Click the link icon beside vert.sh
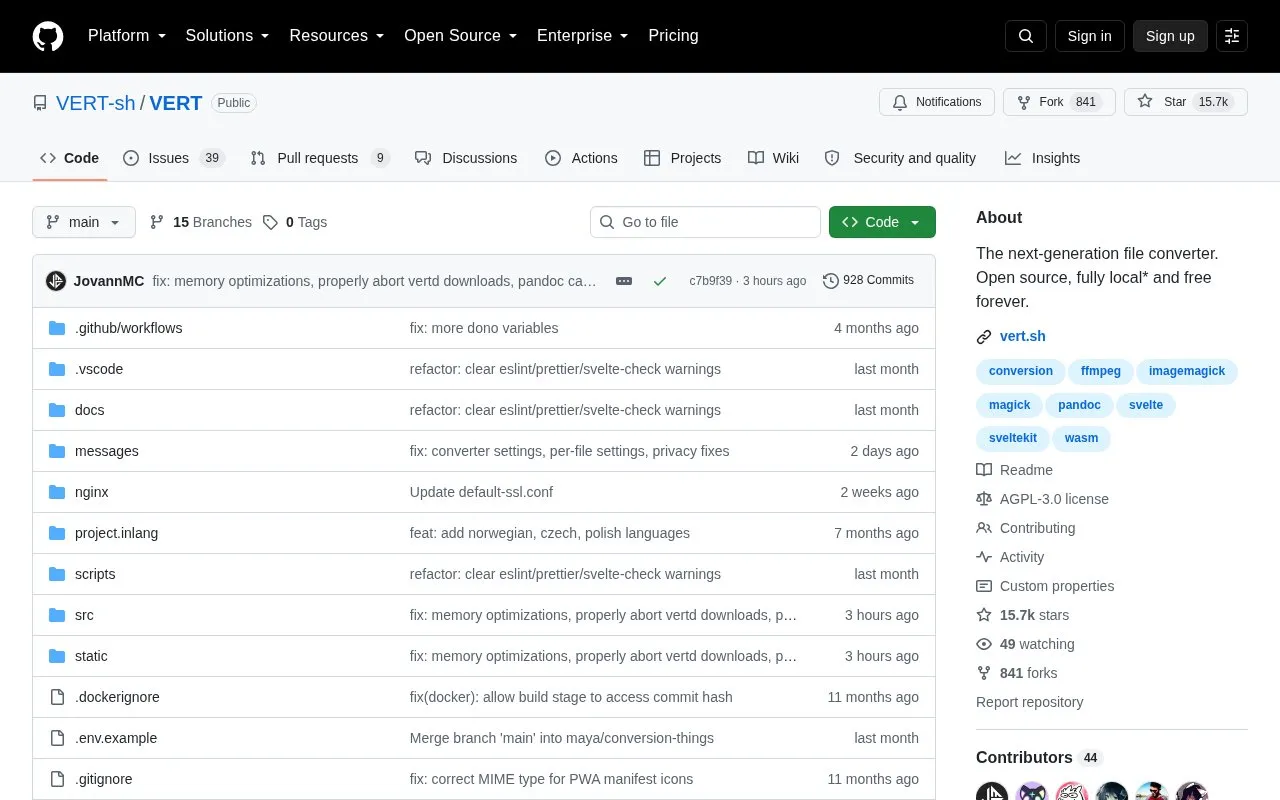Image resolution: width=1280 pixels, height=800 pixels. [984, 337]
